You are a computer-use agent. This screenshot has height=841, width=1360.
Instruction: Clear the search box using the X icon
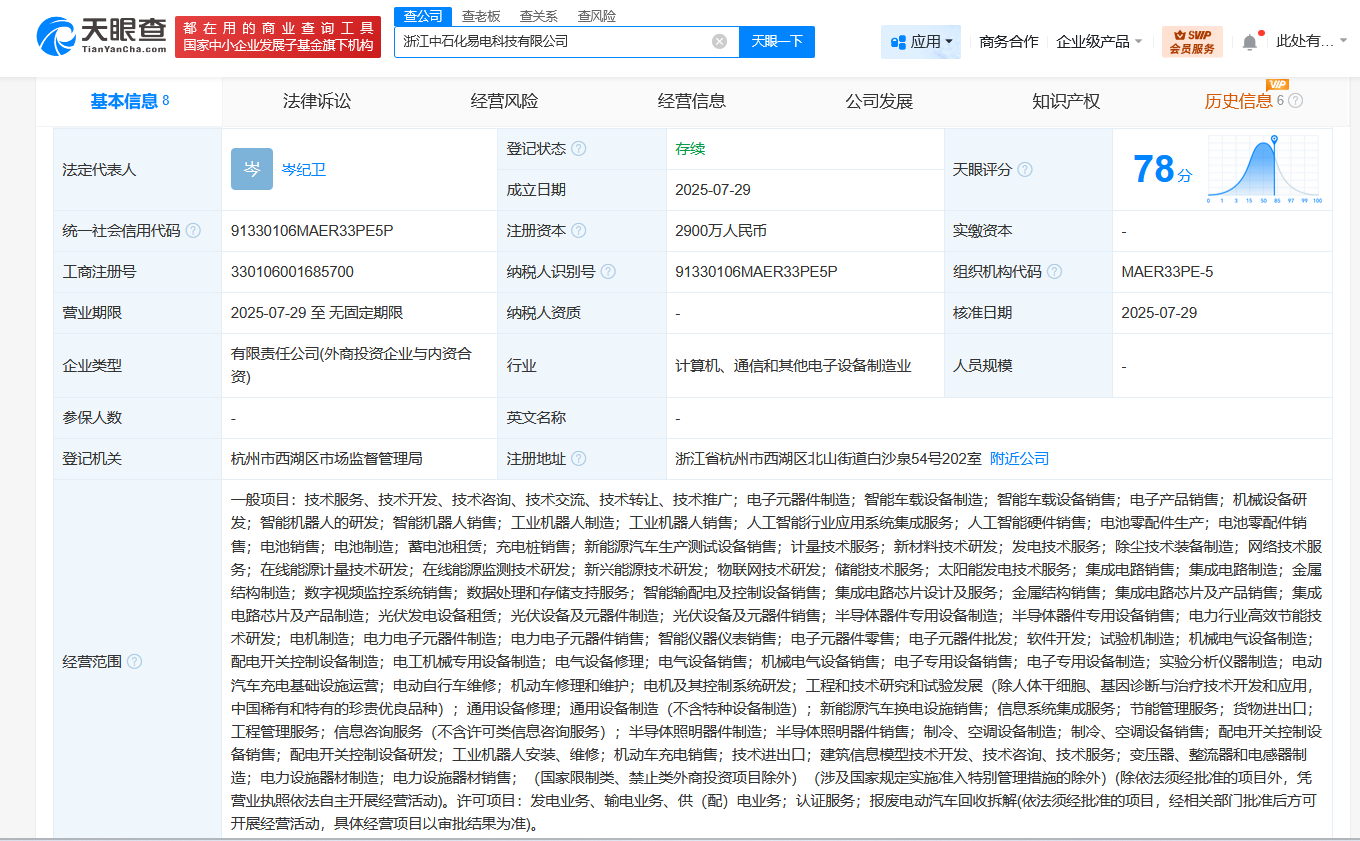point(718,41)
